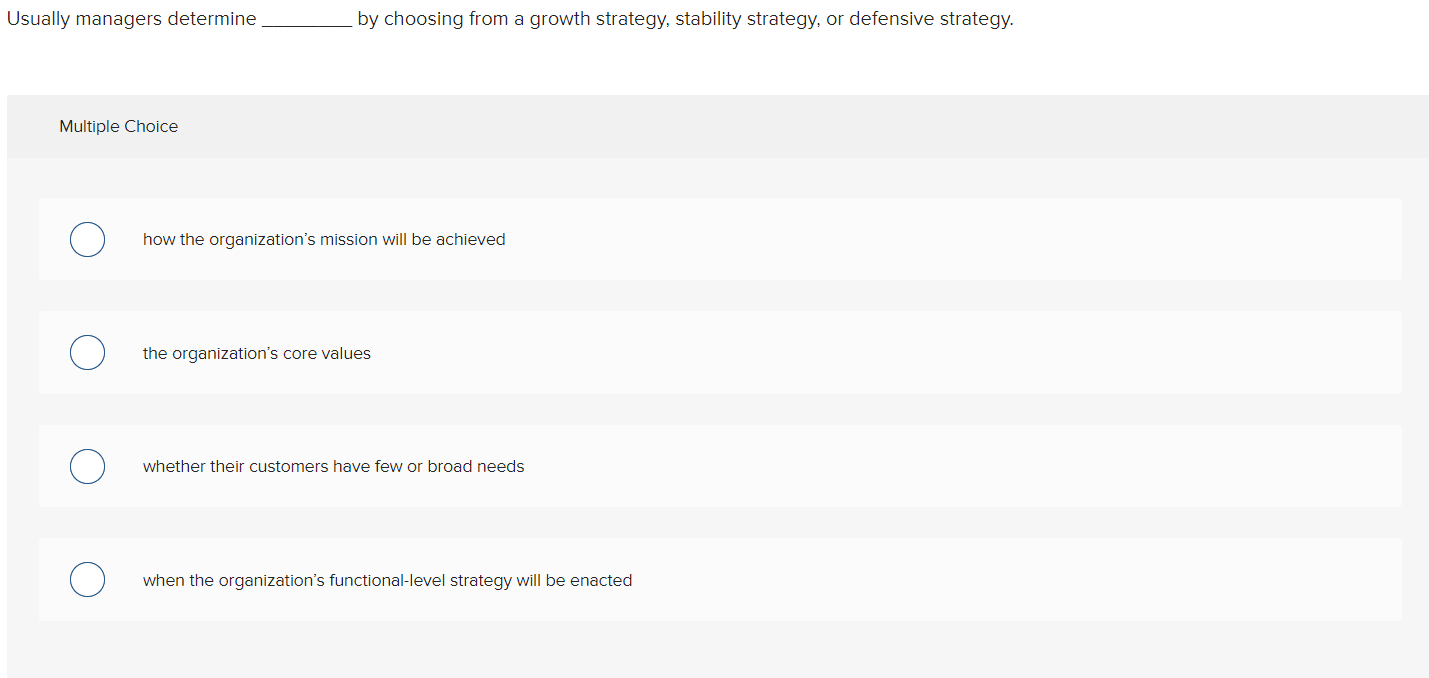
Task: Click the 'few or broad needs' answer text
Action: coord(334,466)
